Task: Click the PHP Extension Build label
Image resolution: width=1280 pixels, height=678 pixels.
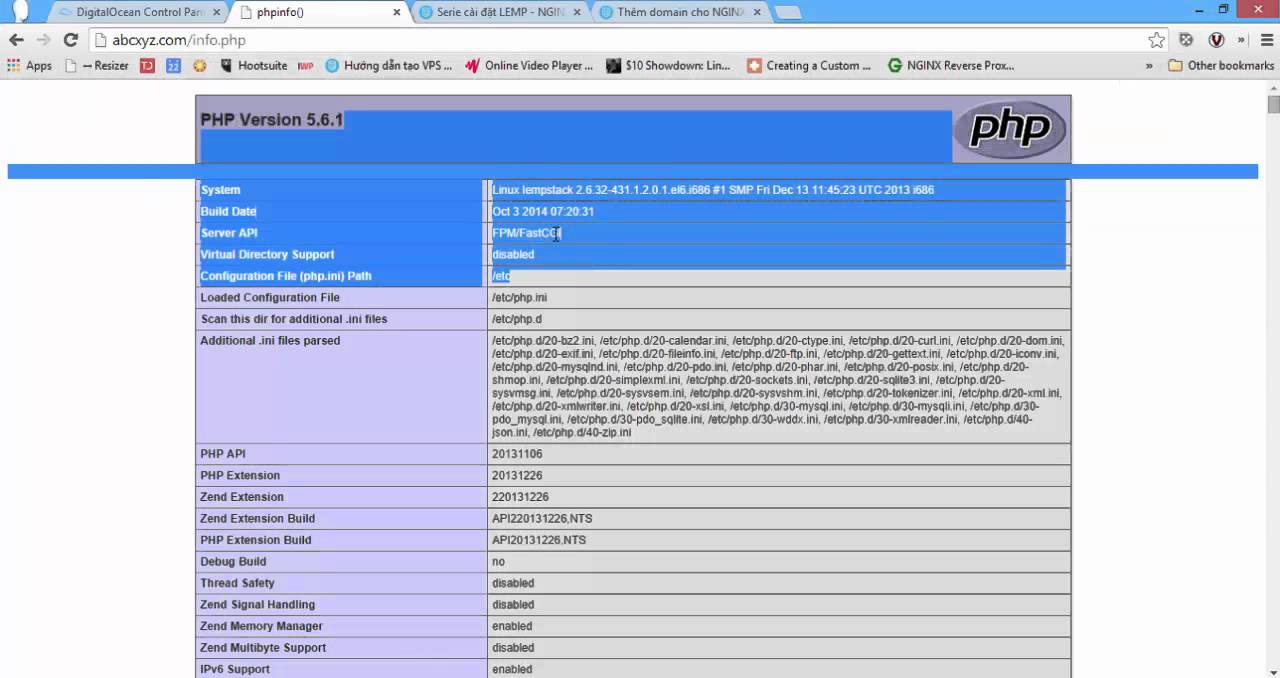Action: (256, 540)
